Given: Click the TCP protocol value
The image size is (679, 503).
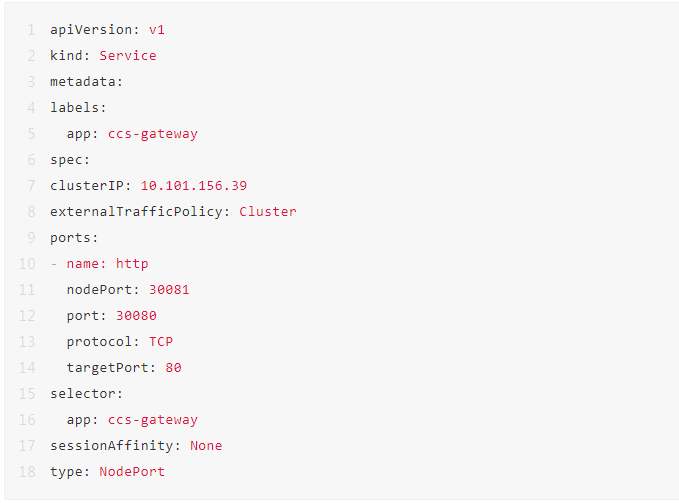Looking at the screenshot, I should click(161, 342).
